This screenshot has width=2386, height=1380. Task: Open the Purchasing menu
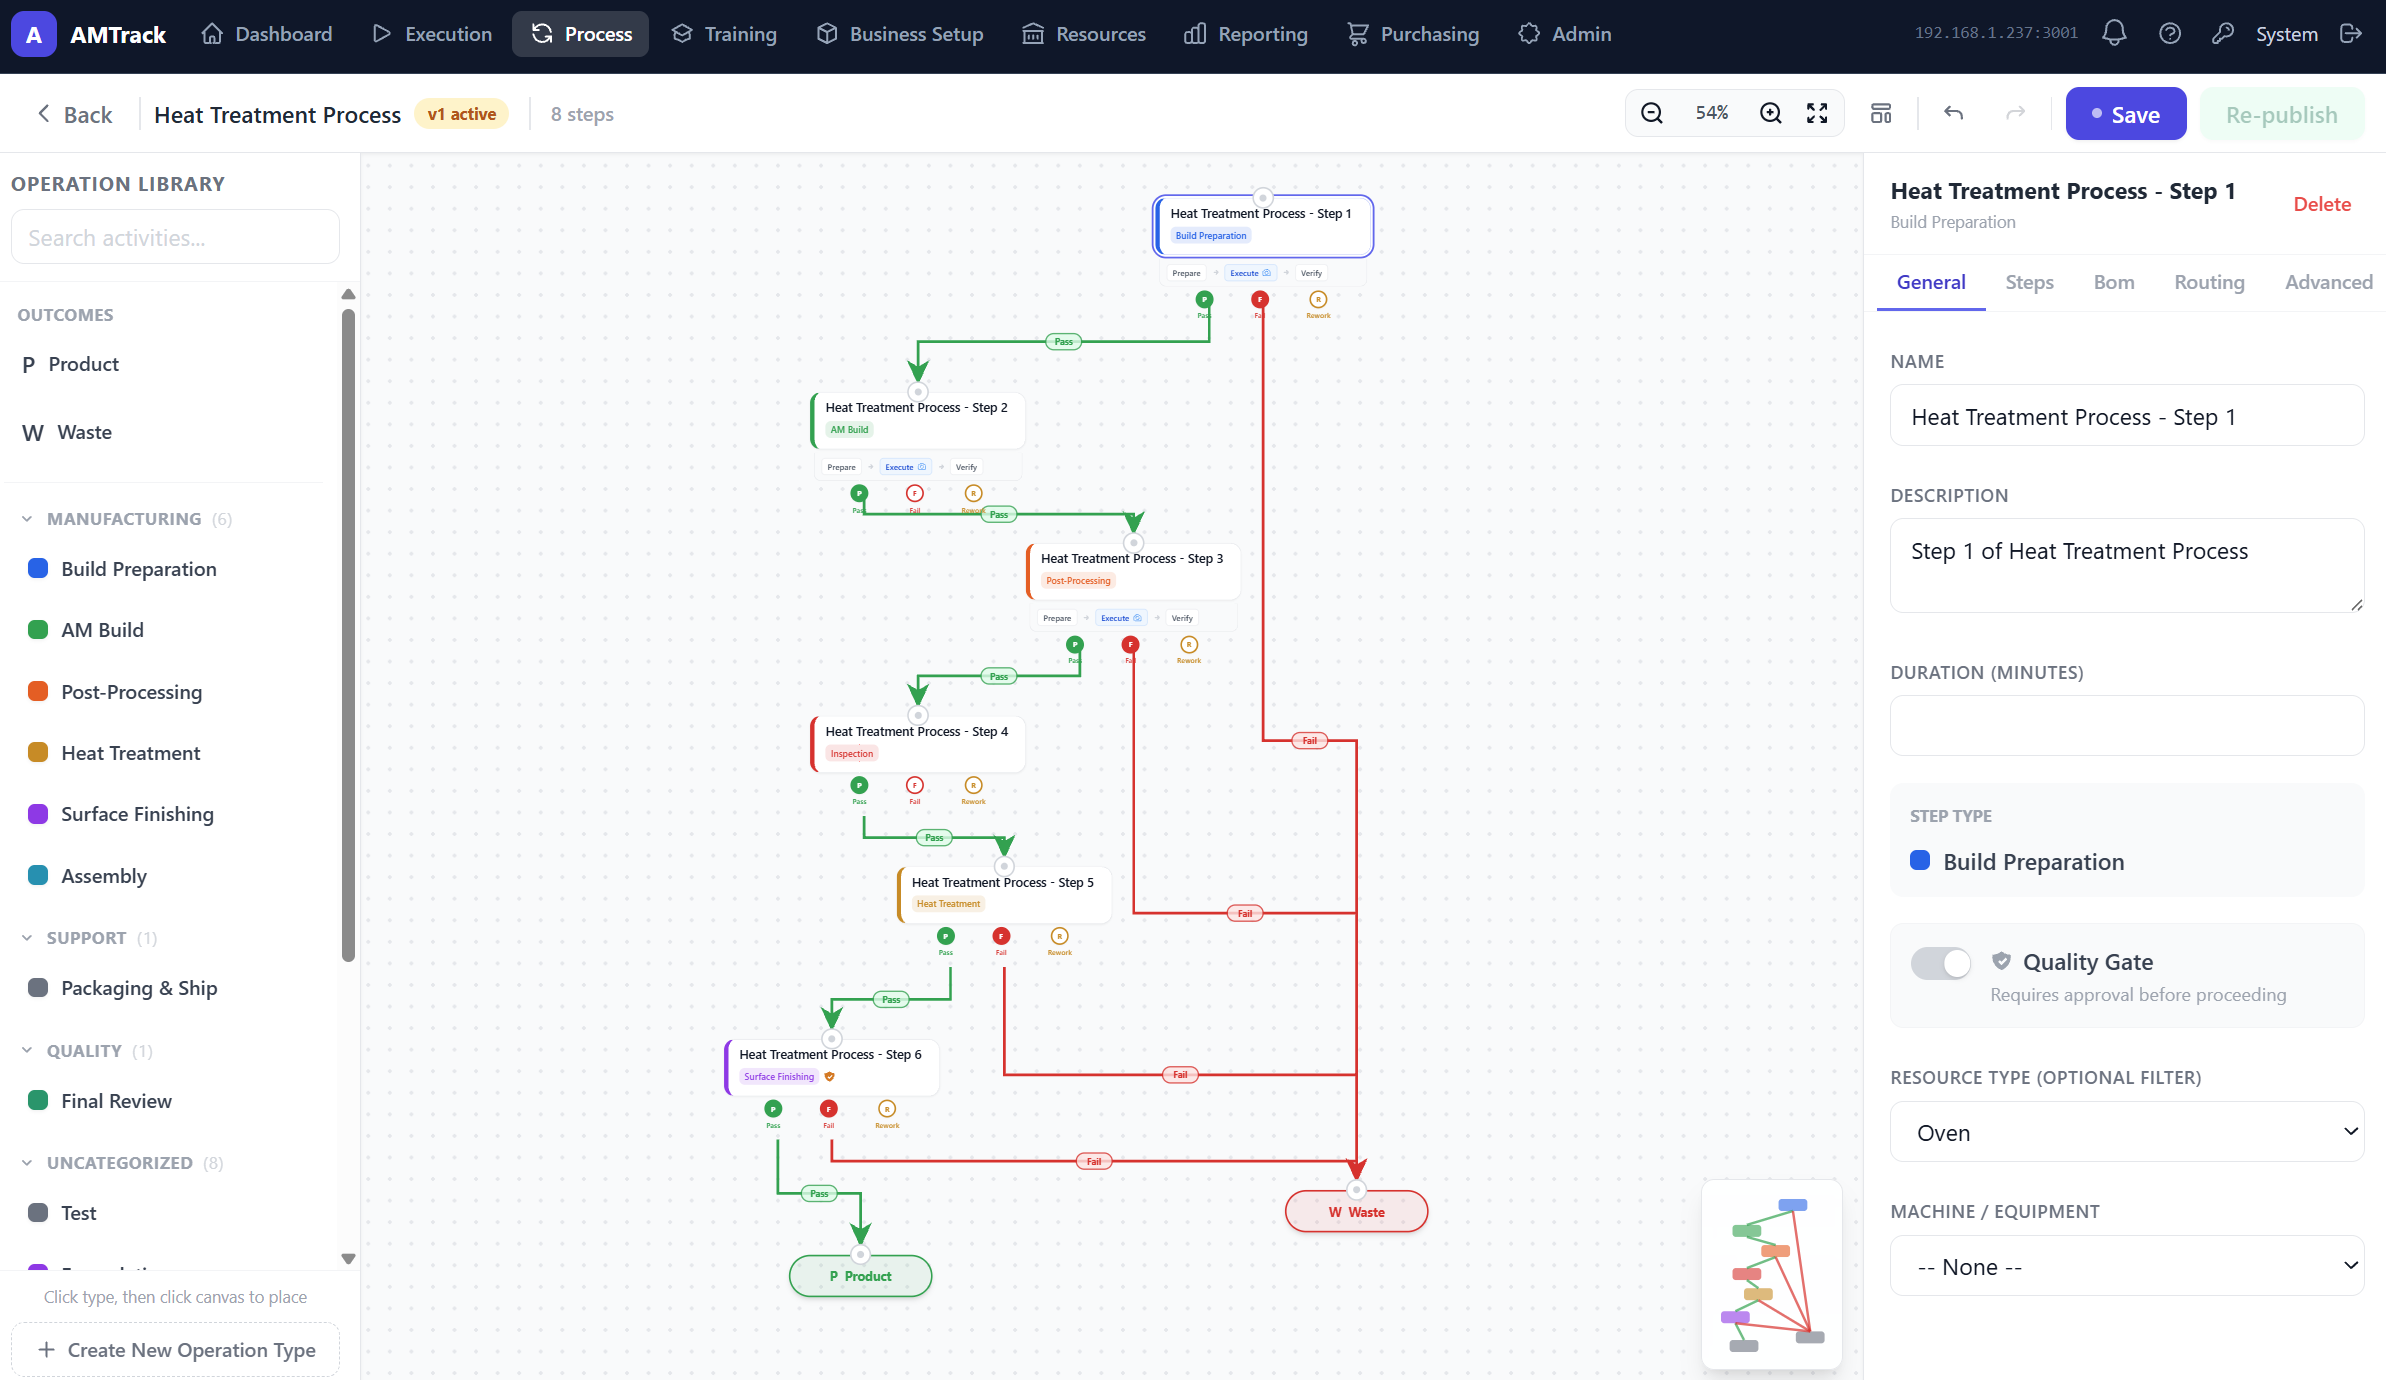coord(1413,34)
